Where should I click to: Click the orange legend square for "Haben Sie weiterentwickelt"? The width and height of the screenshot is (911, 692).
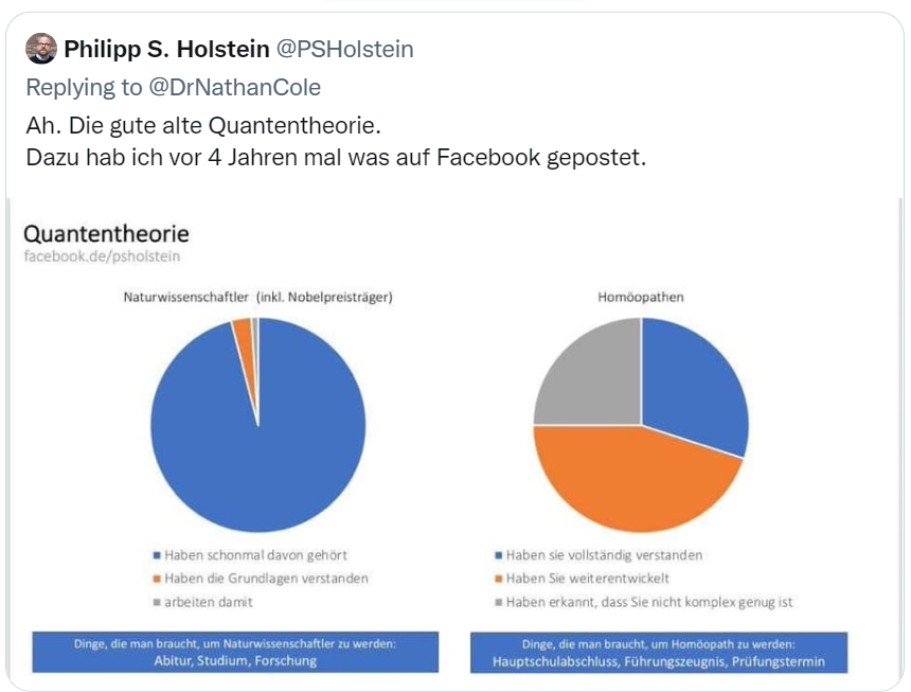(x=498, y=579)
